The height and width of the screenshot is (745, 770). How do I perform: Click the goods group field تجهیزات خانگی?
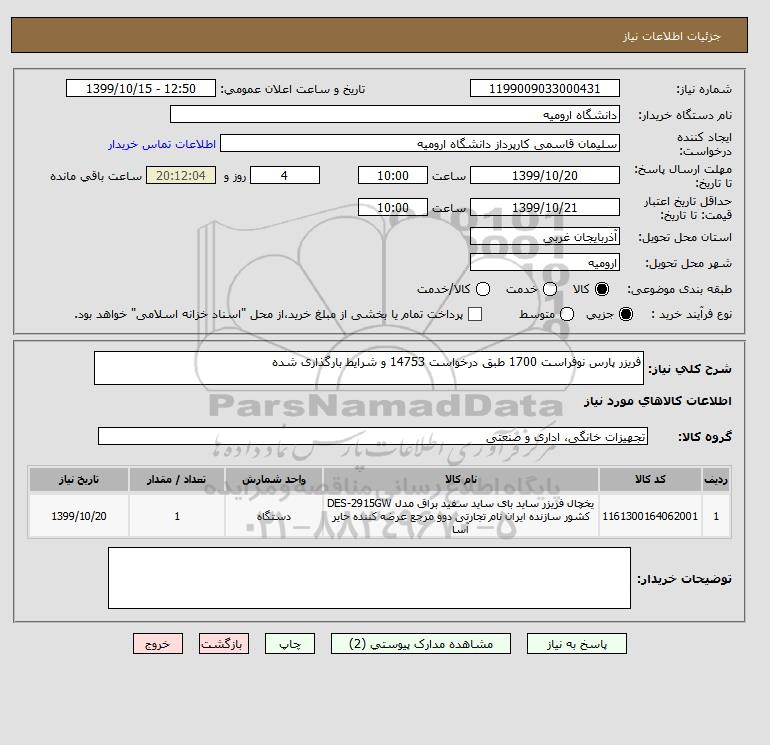pos(373,436)
